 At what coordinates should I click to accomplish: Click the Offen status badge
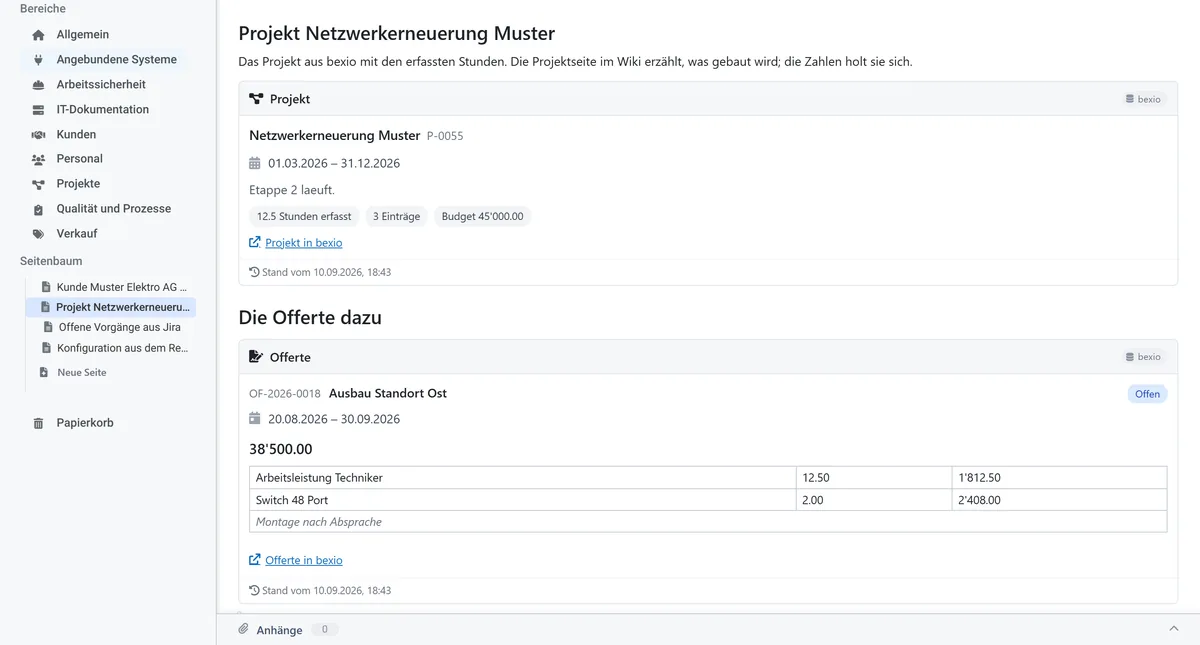(x=1147, y=394)
